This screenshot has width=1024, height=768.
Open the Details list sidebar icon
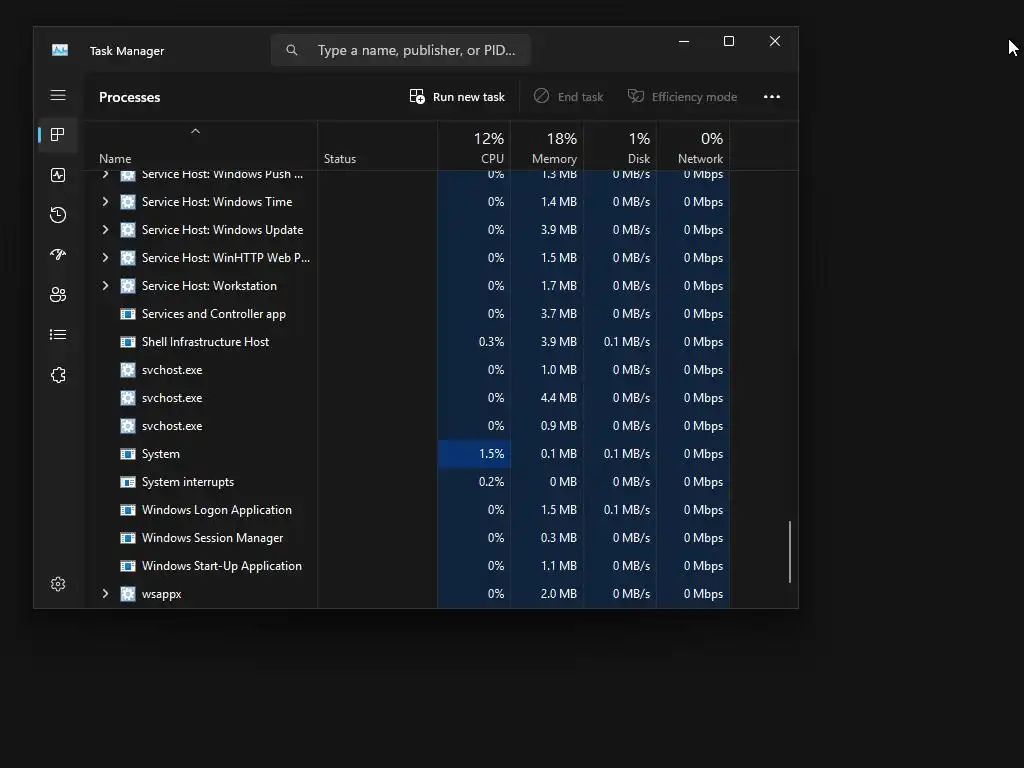[x=58, y=334]
